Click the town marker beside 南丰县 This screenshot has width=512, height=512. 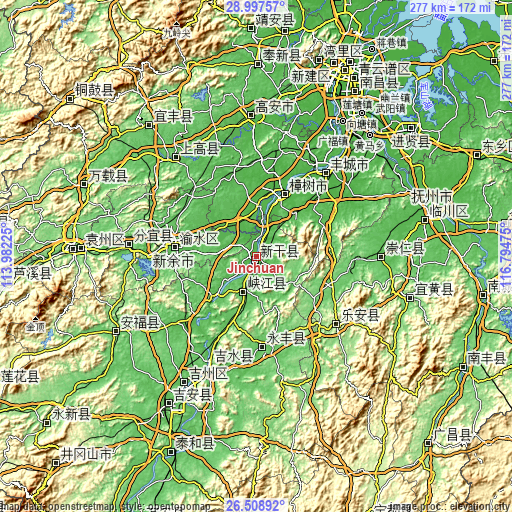[x=463, y=367]
